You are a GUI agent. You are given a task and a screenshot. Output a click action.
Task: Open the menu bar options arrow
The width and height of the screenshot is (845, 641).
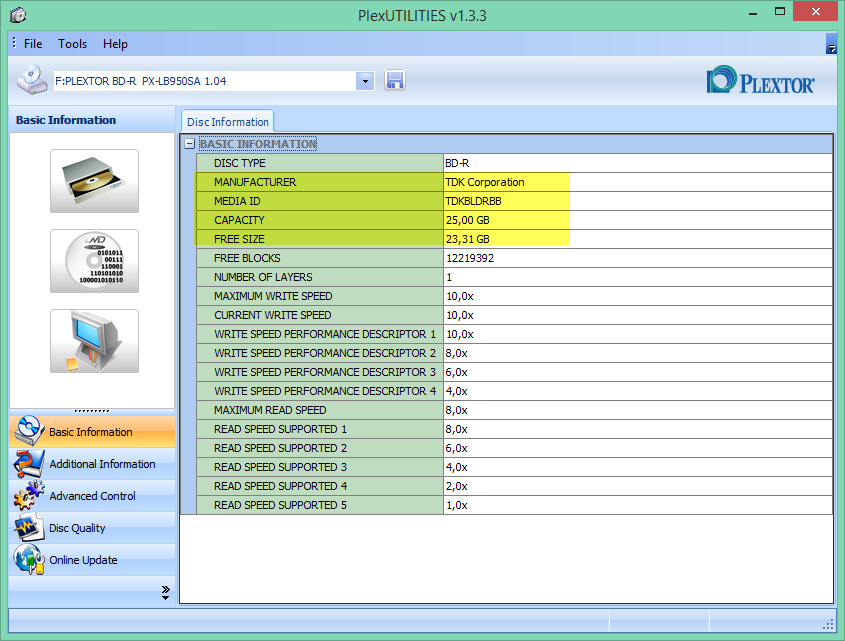pos(831,44)
